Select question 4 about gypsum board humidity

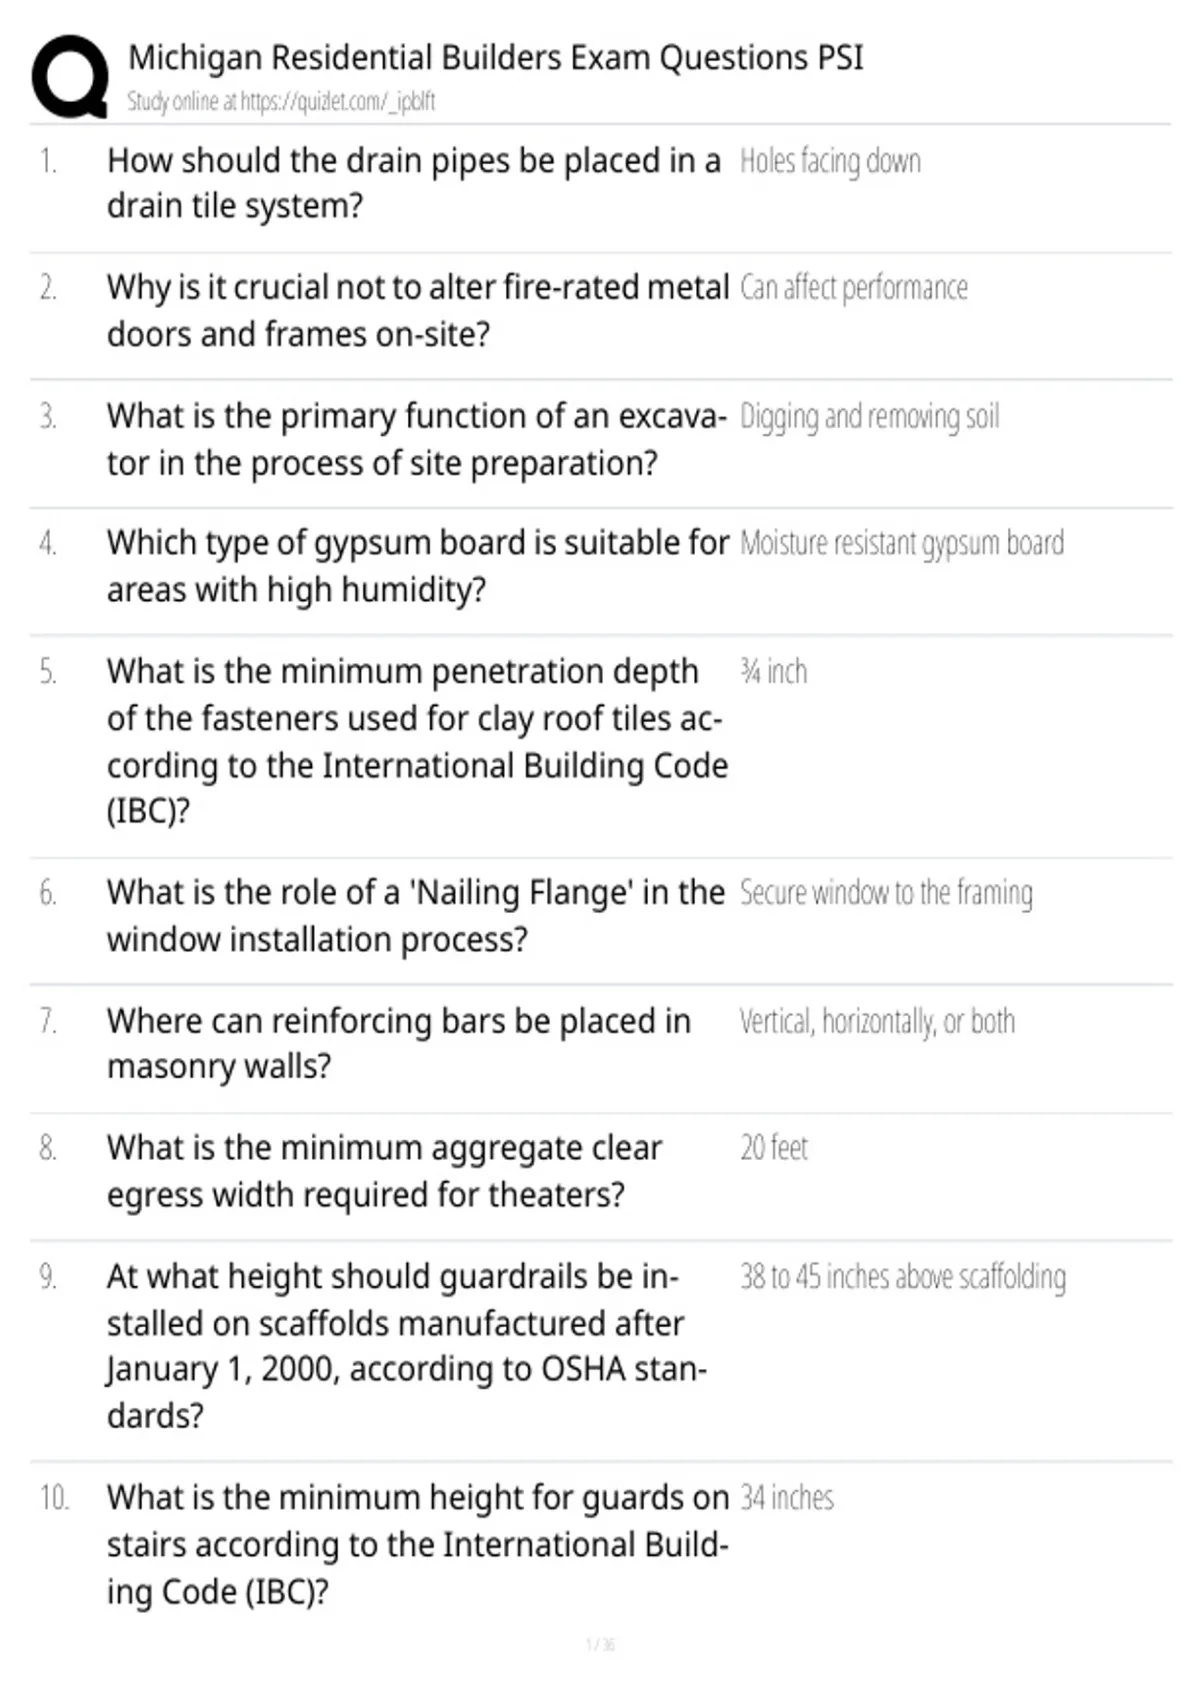(x=418, y=566)
